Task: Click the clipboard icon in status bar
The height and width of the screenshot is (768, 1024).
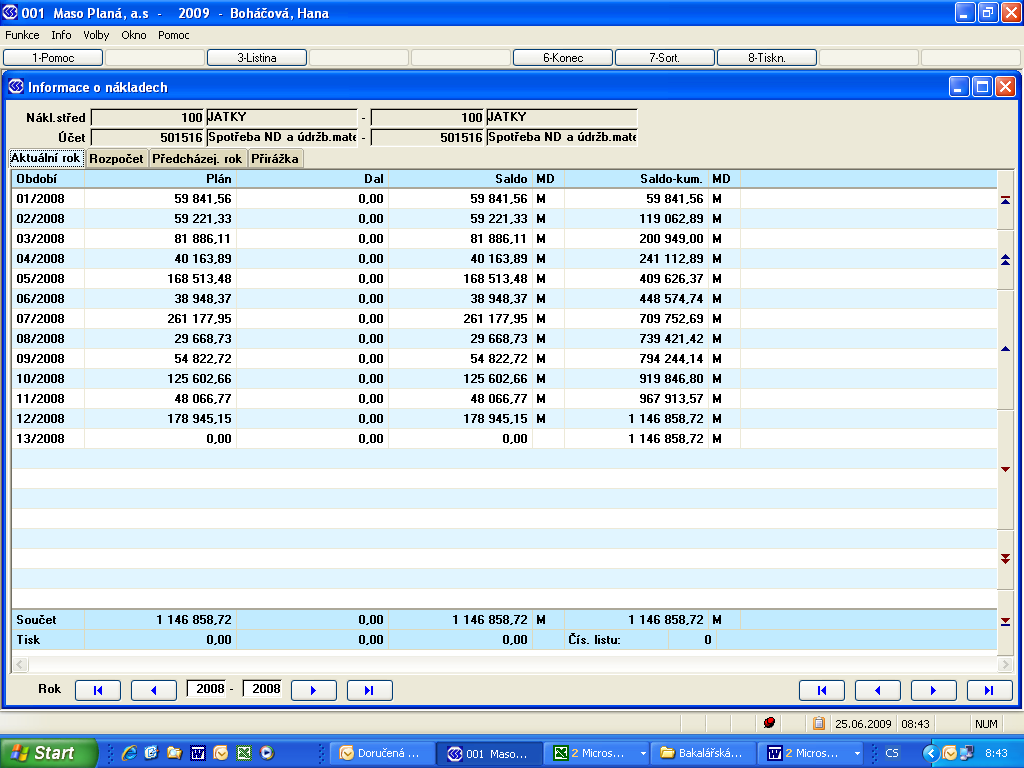Action: click(818, 723)
